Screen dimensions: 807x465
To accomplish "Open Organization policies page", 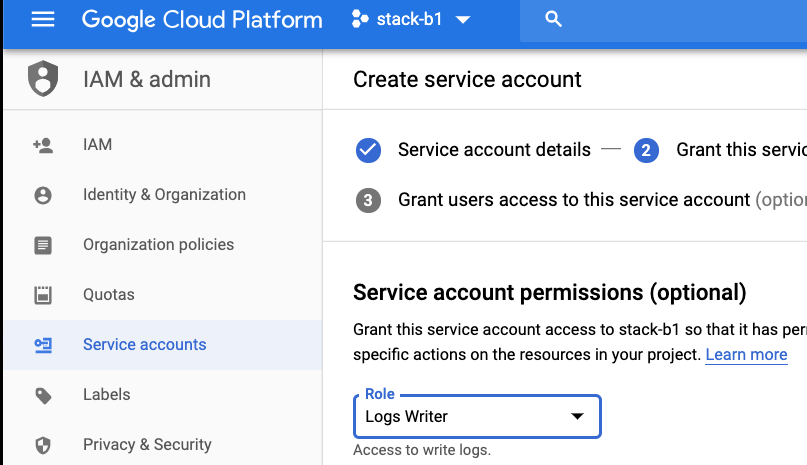I will tap(159, 245).
